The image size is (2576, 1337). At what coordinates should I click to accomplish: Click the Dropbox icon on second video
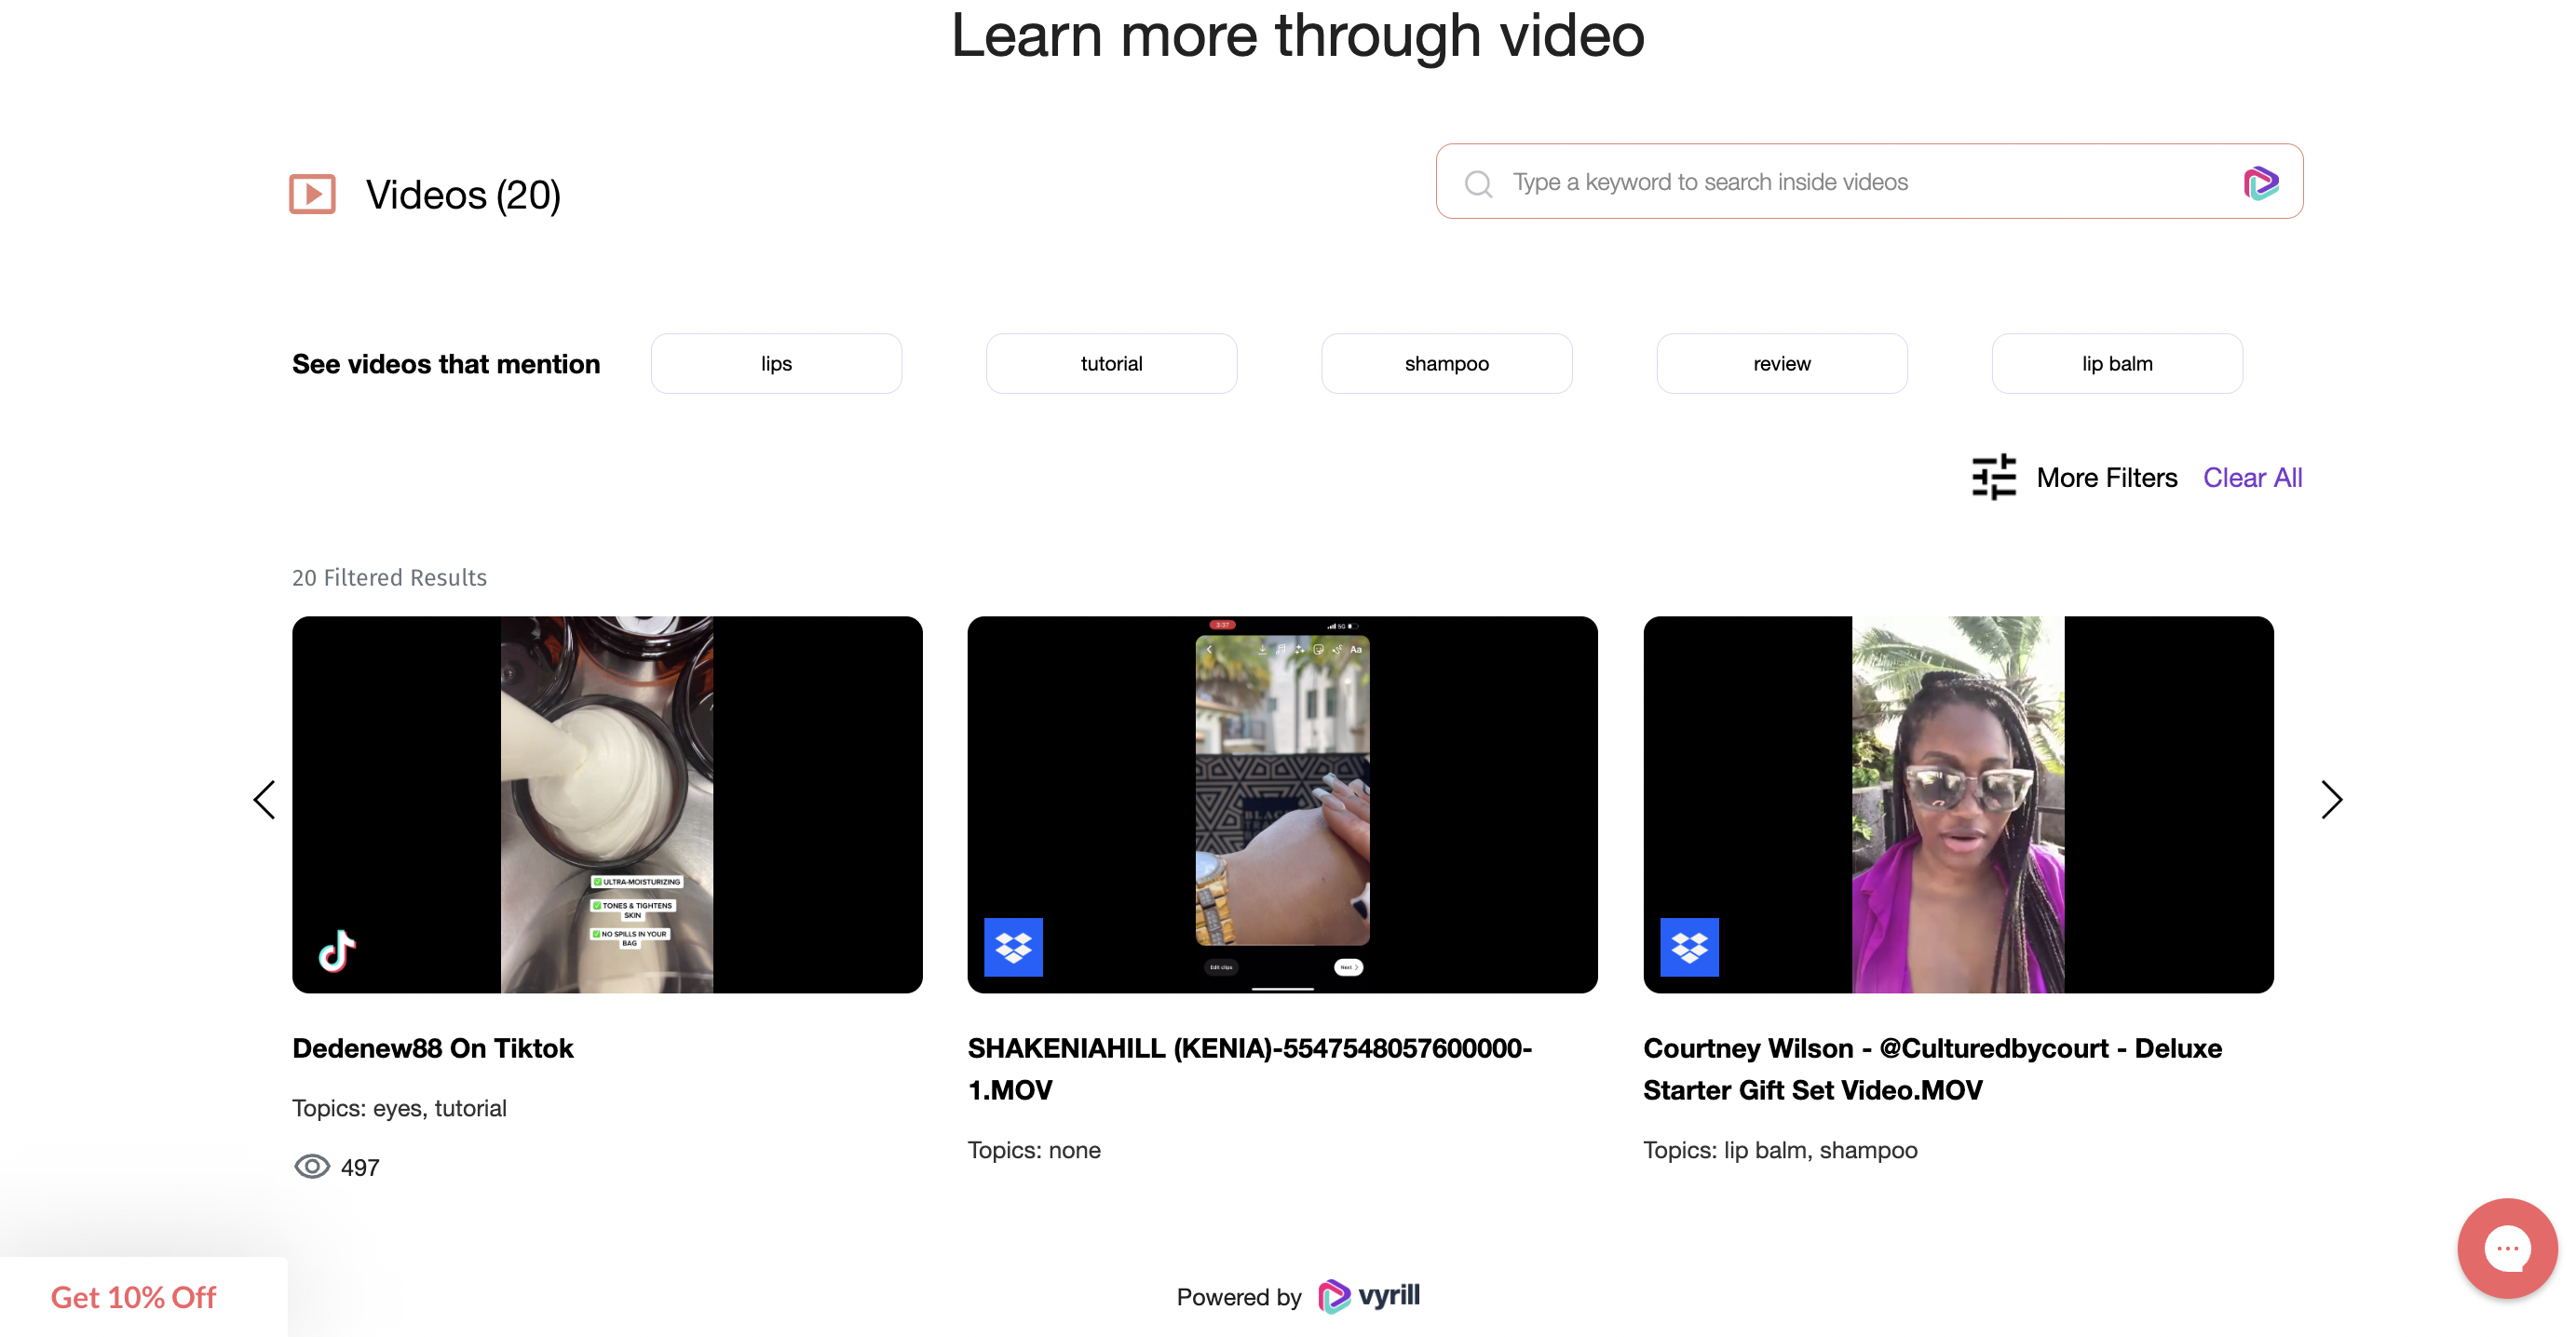[x=1013, y=946]
